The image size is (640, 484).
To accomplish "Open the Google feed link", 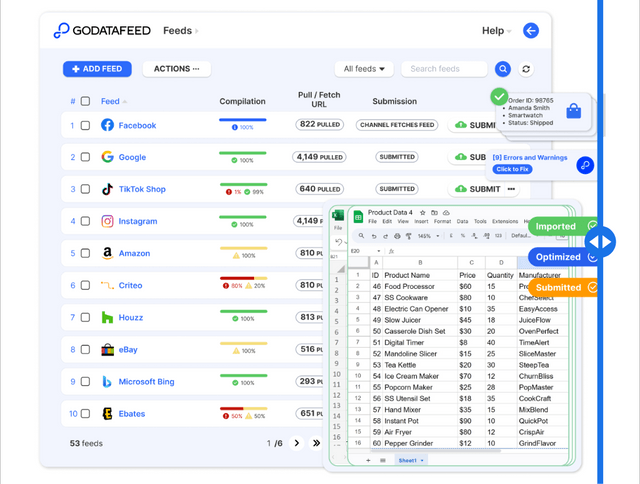I will pos(132,157).
